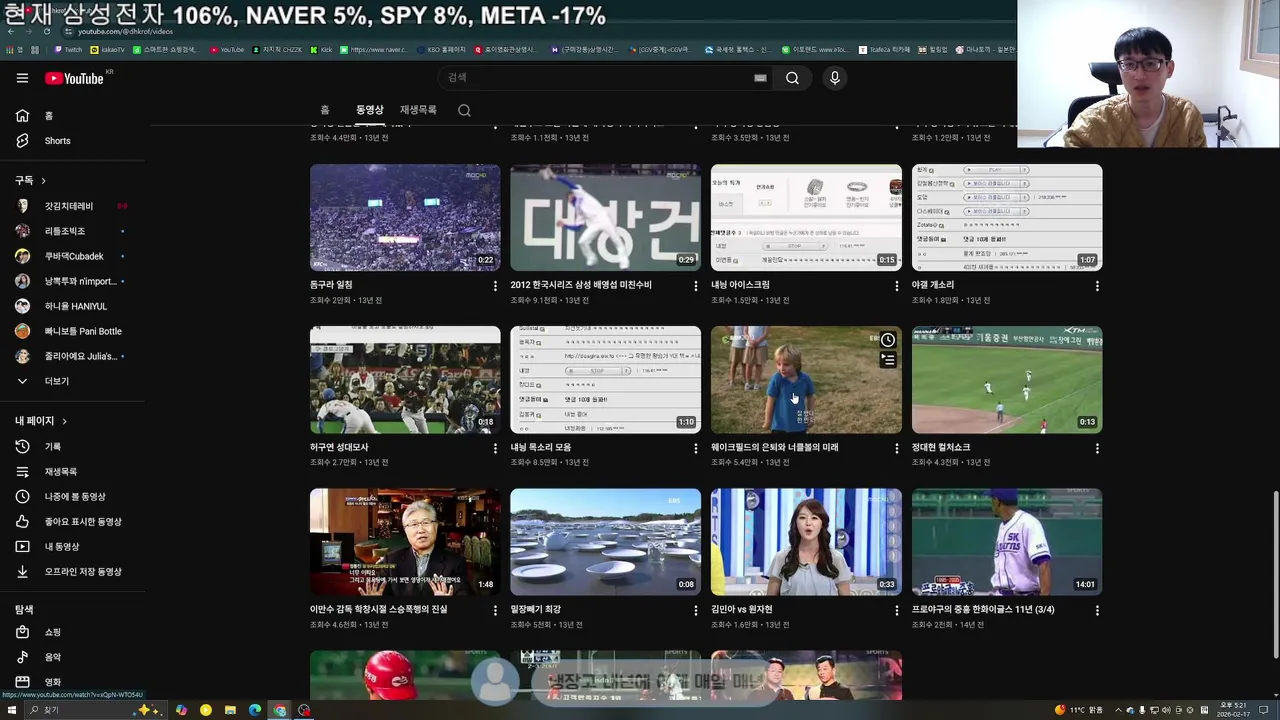This screenshot has height=720, width=1280.
Task: Open 쇼핑 in the explore section
Action: pos(72,632)
